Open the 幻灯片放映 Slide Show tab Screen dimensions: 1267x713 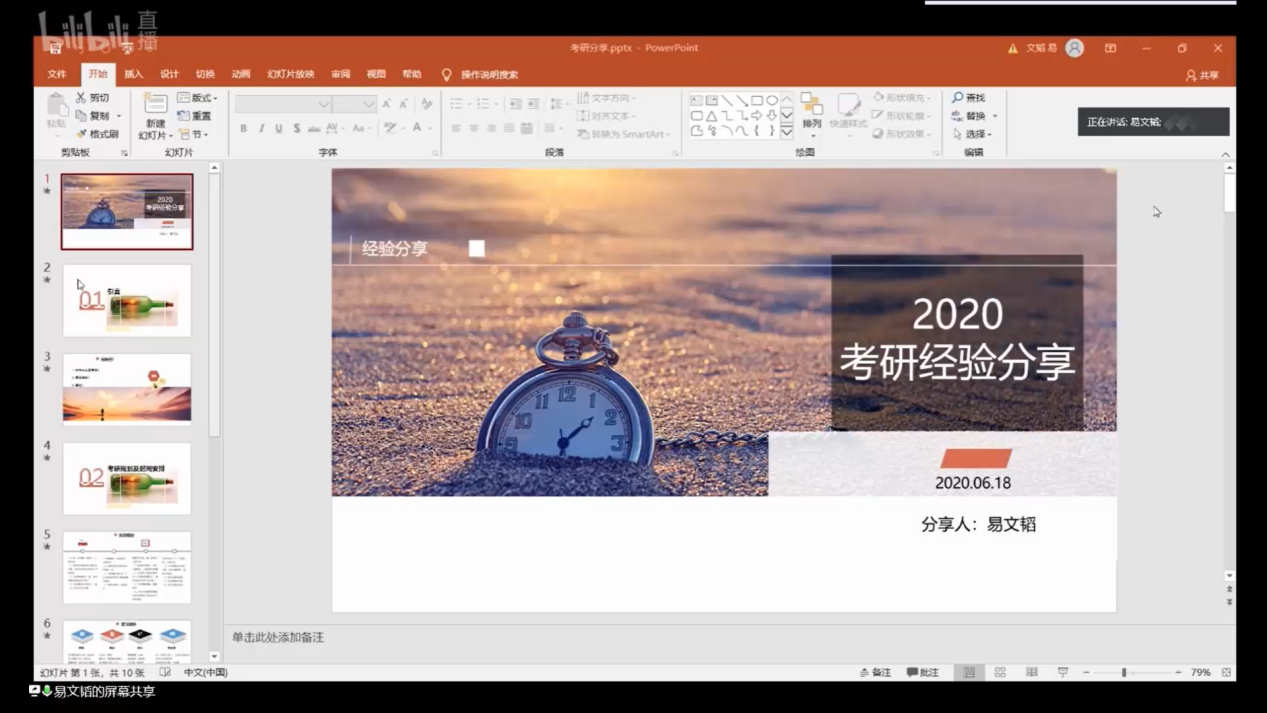(x=290, y=74)
